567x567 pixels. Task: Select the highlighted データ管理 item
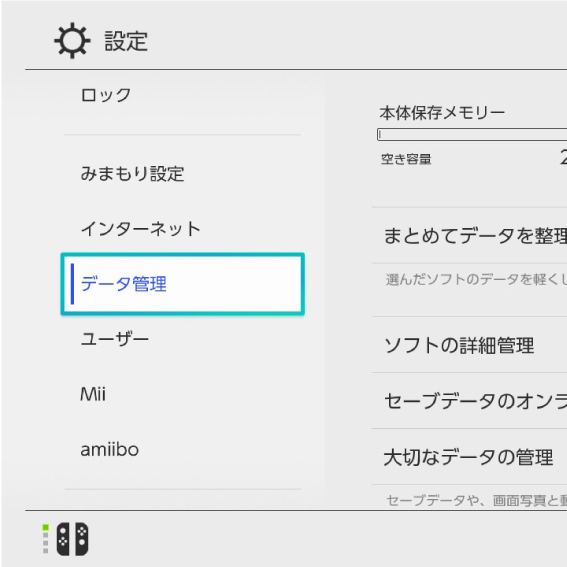183,284
